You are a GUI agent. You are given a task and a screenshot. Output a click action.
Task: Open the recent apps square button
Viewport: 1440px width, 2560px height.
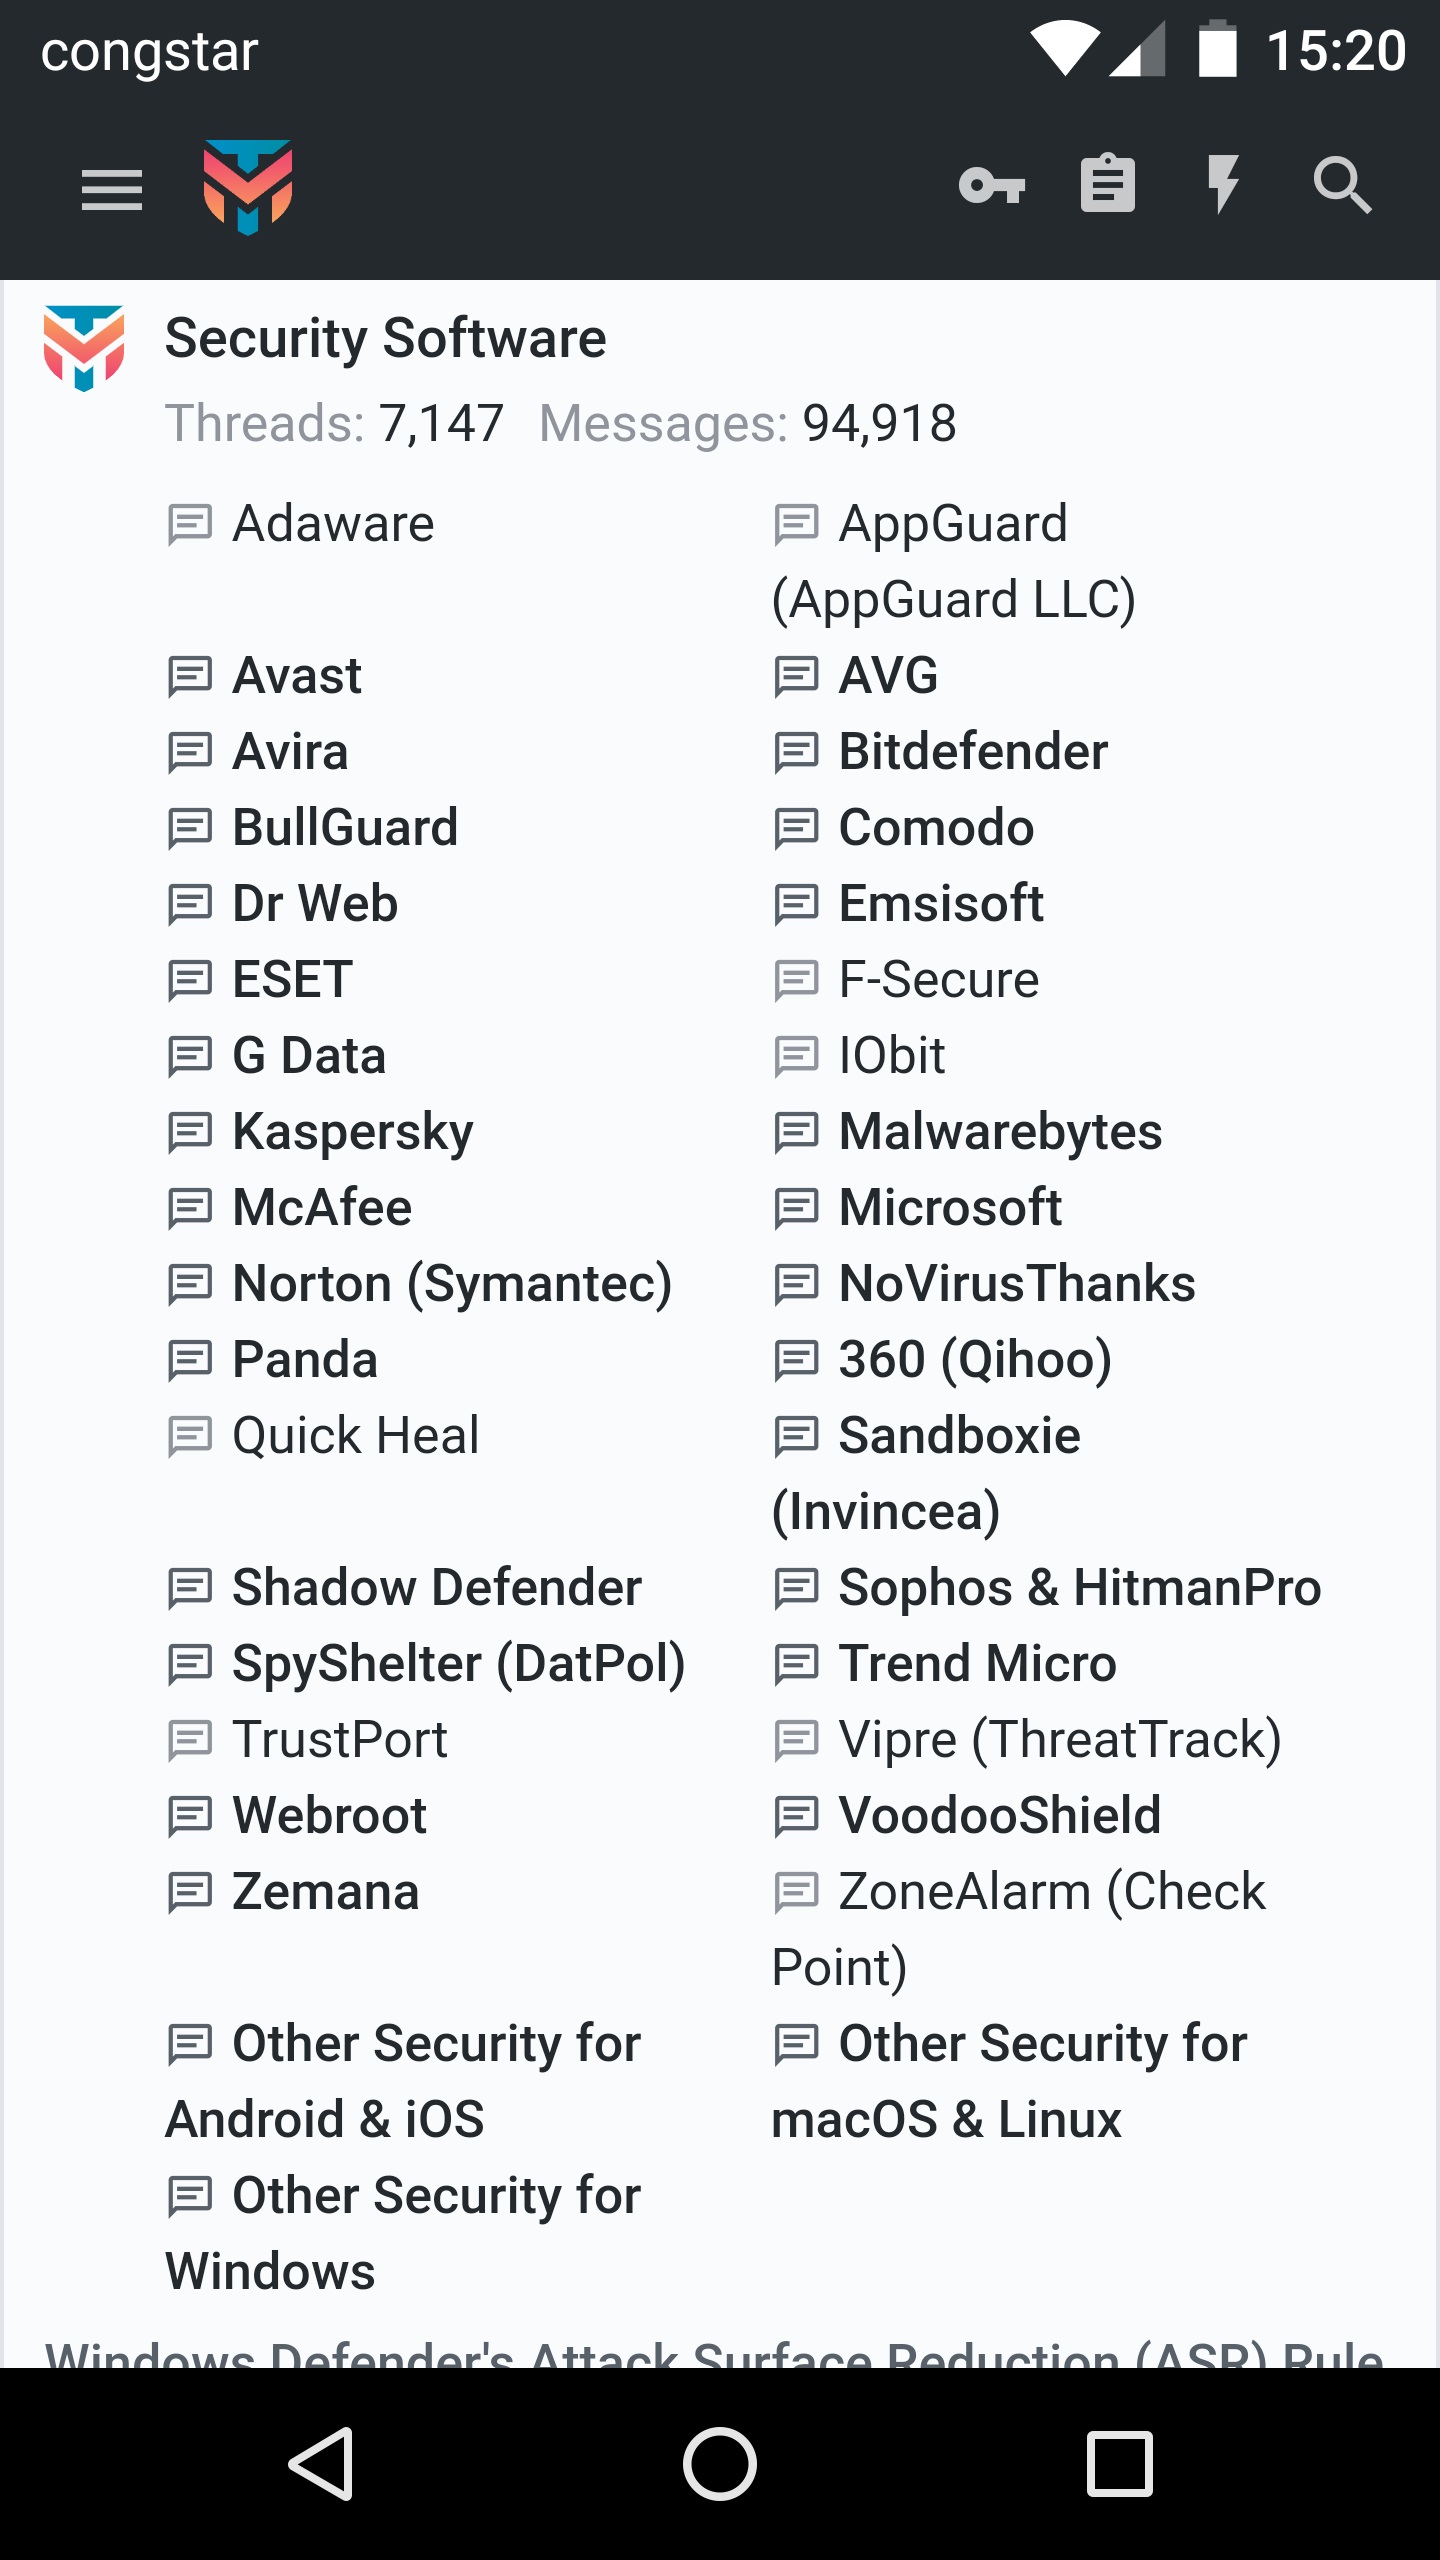point(1120,2464)
